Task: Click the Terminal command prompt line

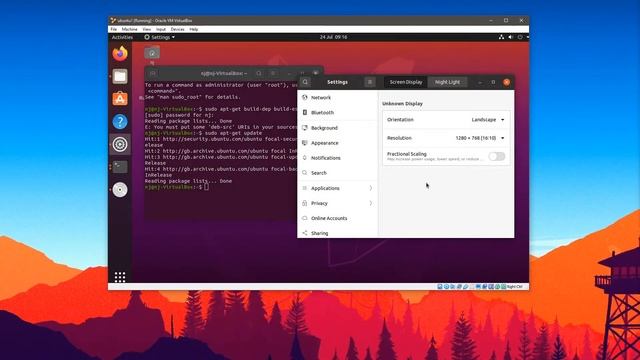Action: click(177, 187)
